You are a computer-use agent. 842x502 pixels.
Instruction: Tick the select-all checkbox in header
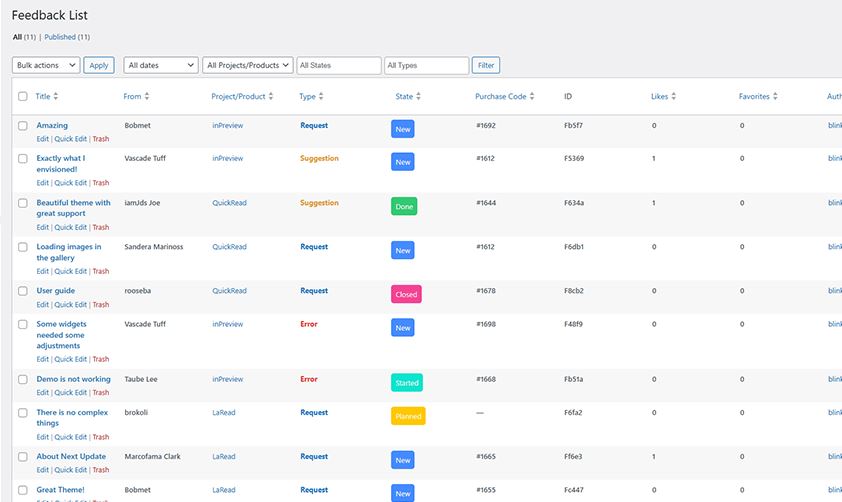click(23, 97)
